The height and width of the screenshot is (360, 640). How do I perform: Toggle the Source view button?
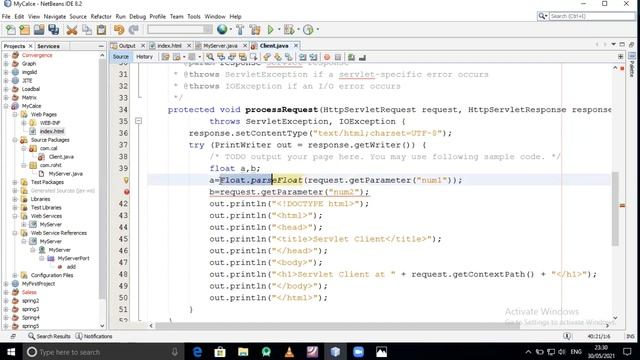(120, 57)
